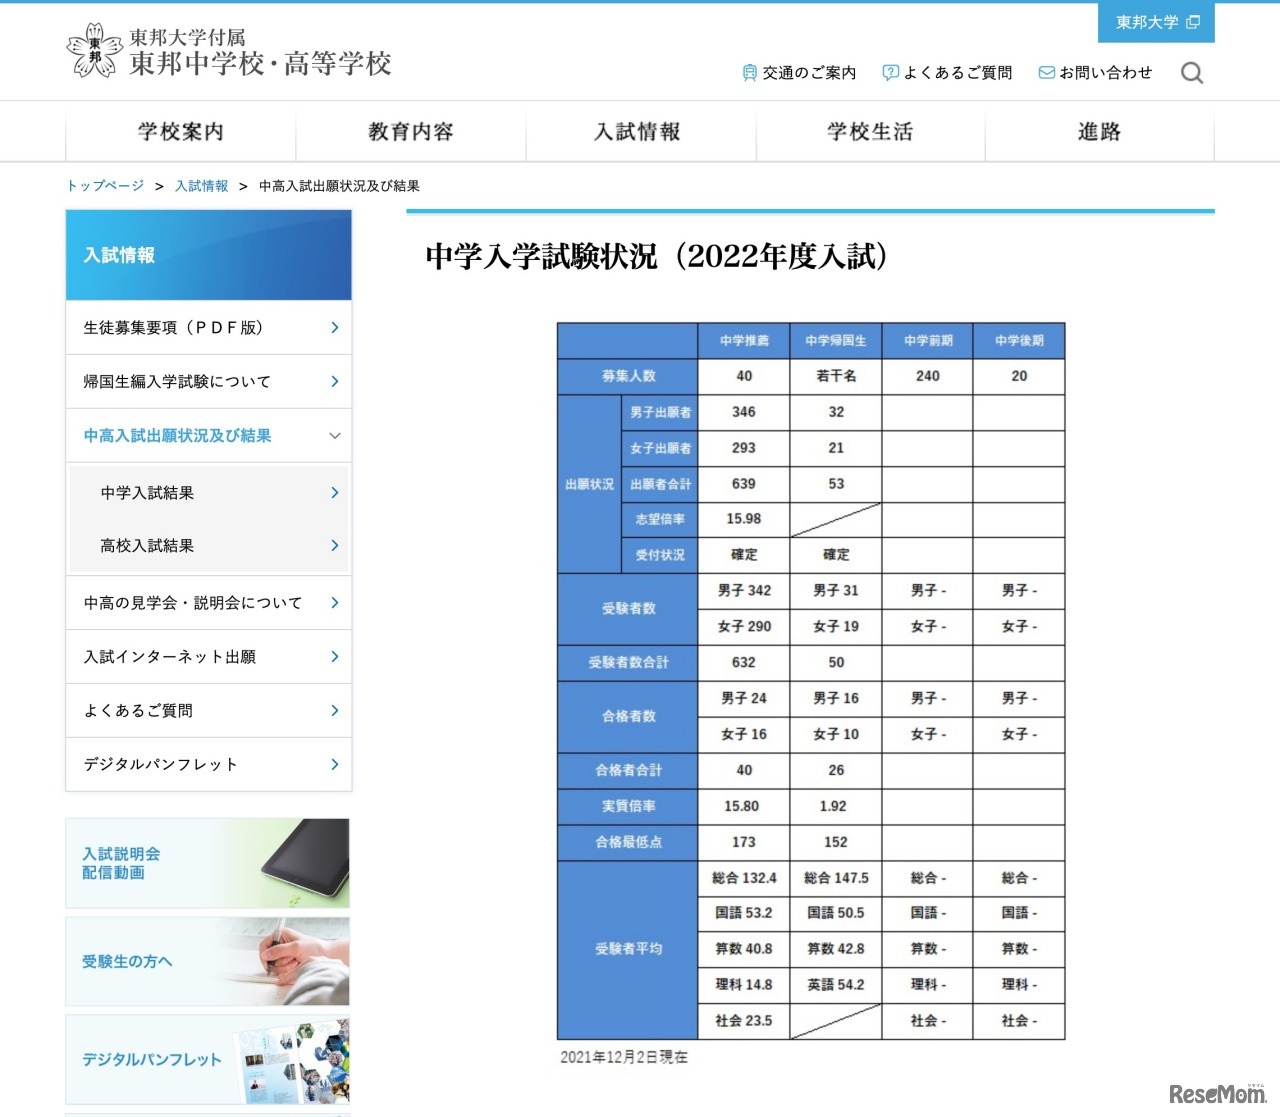The height and width of the screenshot is (1117, 1280).
Task: Open デジタルパンフレット sidebar list item
Action: (209, 765)
